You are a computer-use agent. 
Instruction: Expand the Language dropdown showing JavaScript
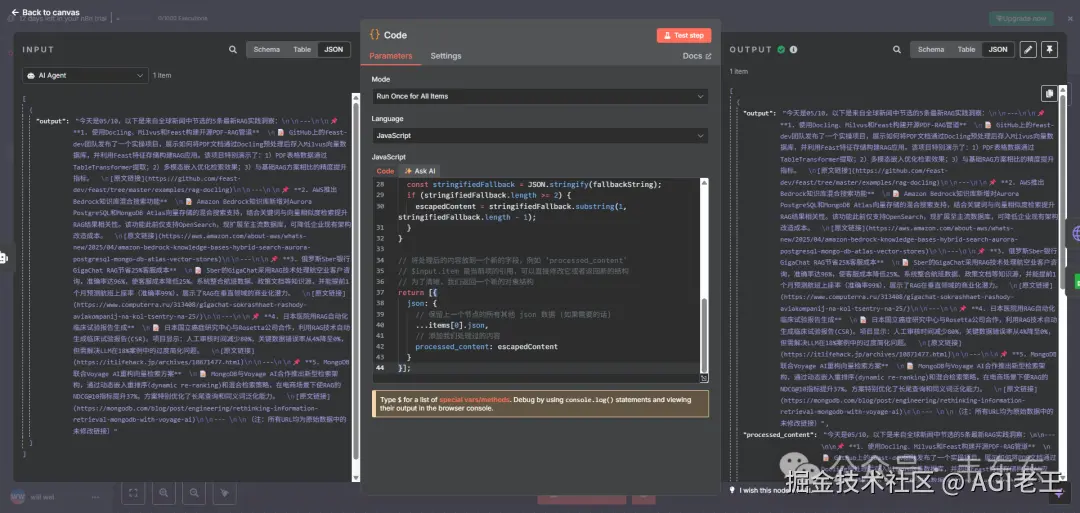[540, 136]
